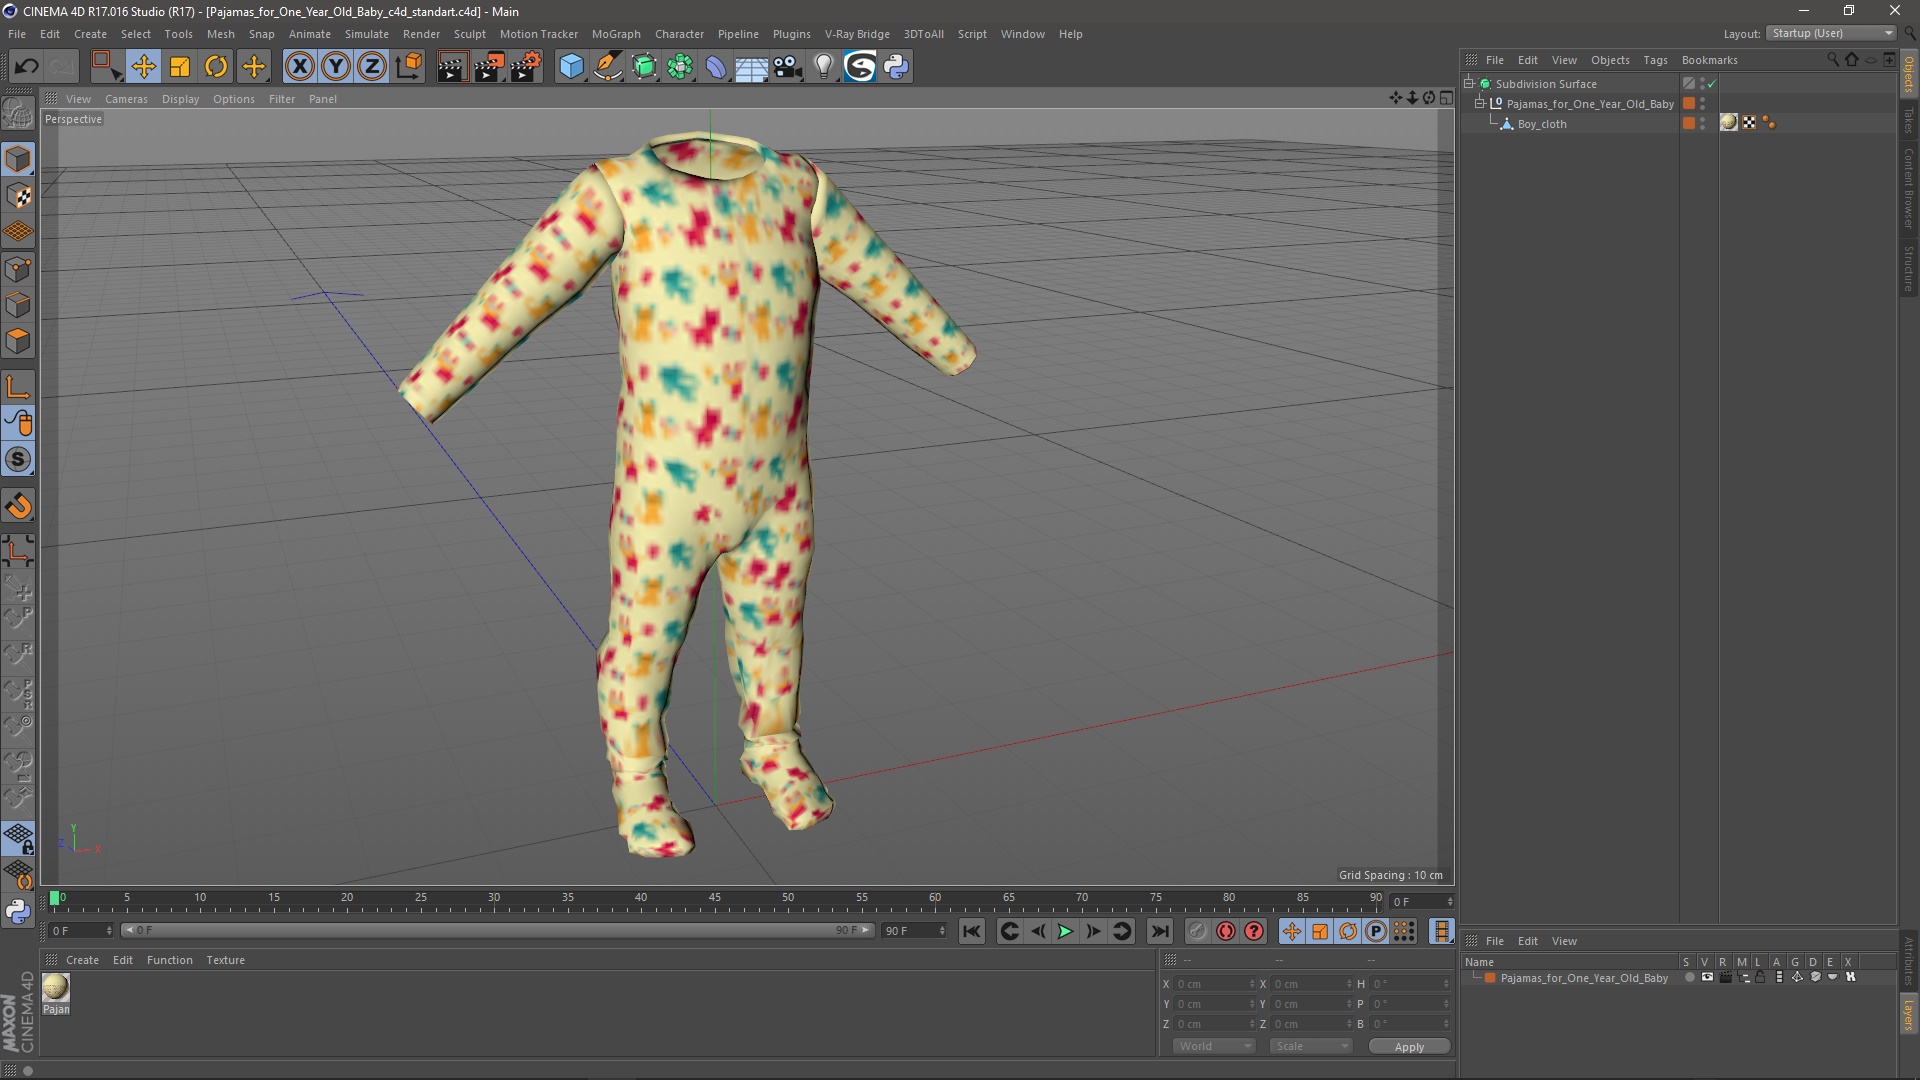The height and width of the screenshot is (1080, 1920).
Task: Click the Apply button in coordinates panel
Action: (x=1408, y=1046)
